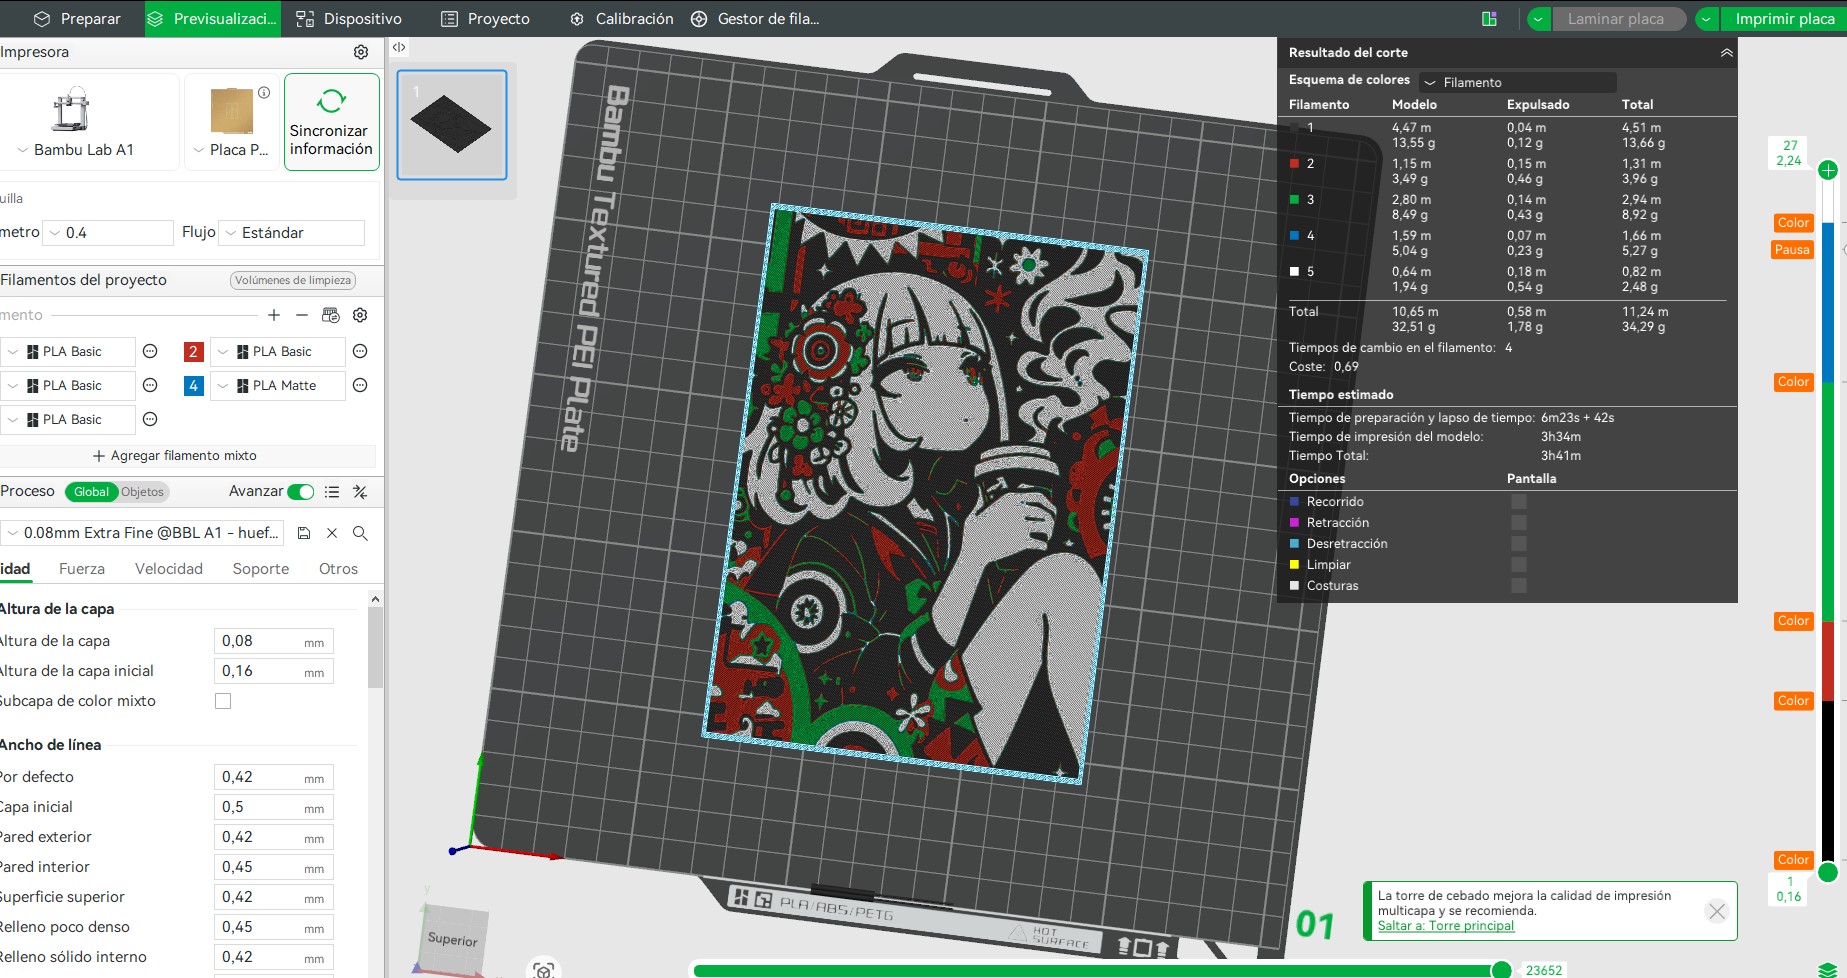This screenshot has height=978, width=1847.
Task: Open Dispositivo tab
Action: click(349, 19)
